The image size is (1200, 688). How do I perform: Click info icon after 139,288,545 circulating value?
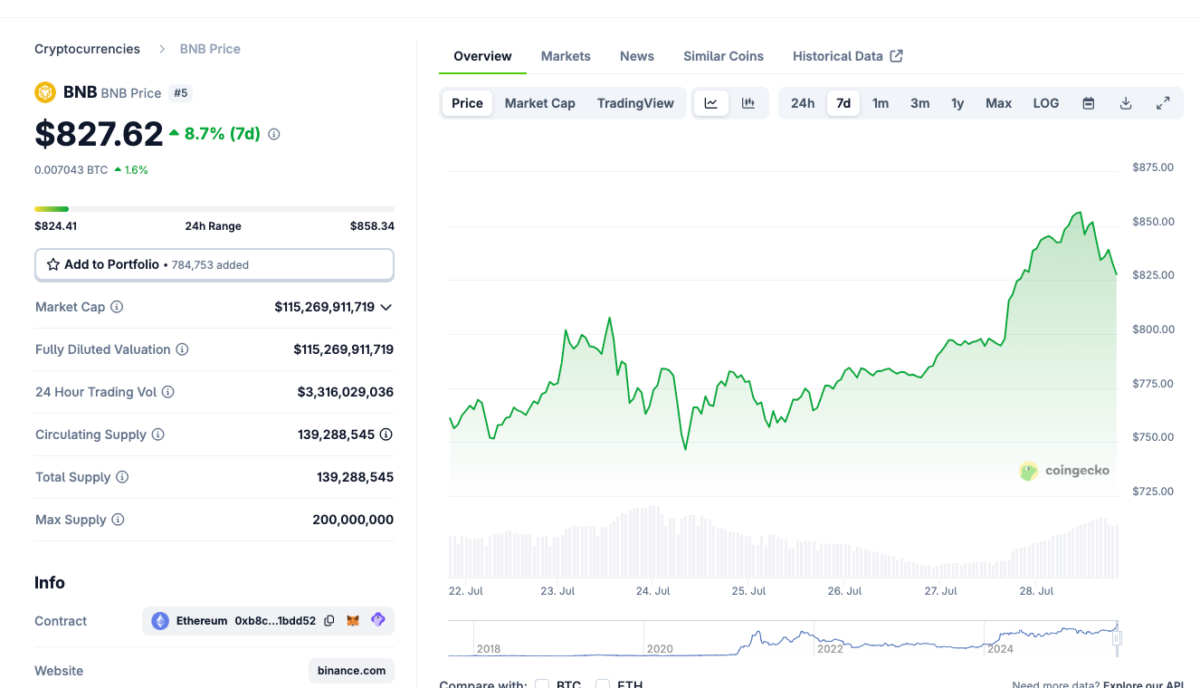click(x=386, y=435)
